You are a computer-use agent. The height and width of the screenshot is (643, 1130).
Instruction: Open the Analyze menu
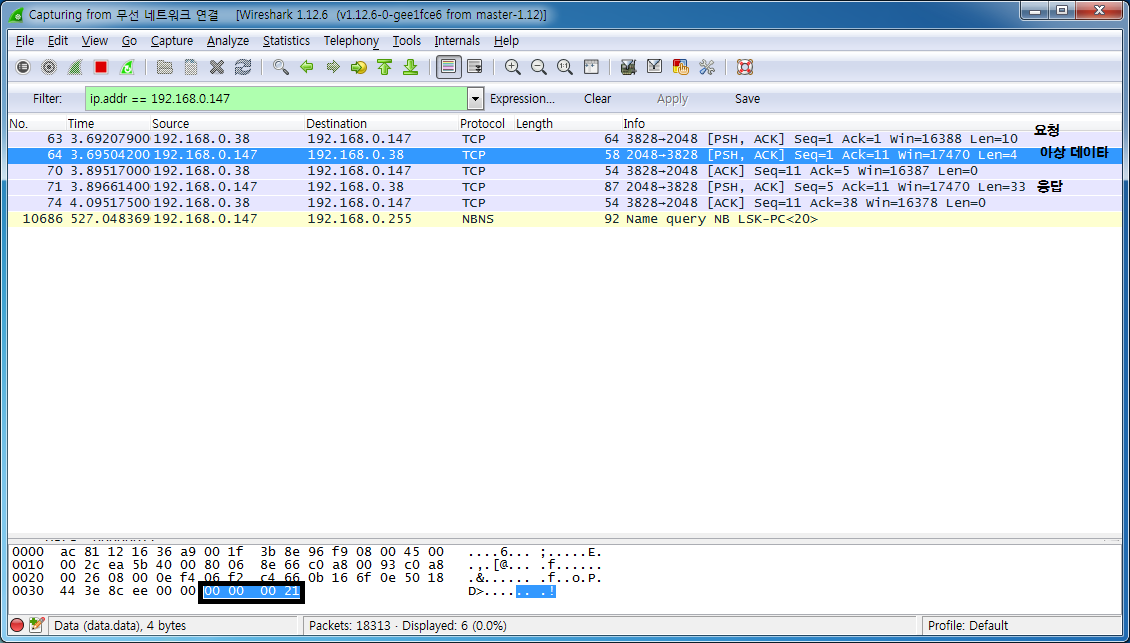[x=228, y=41]
